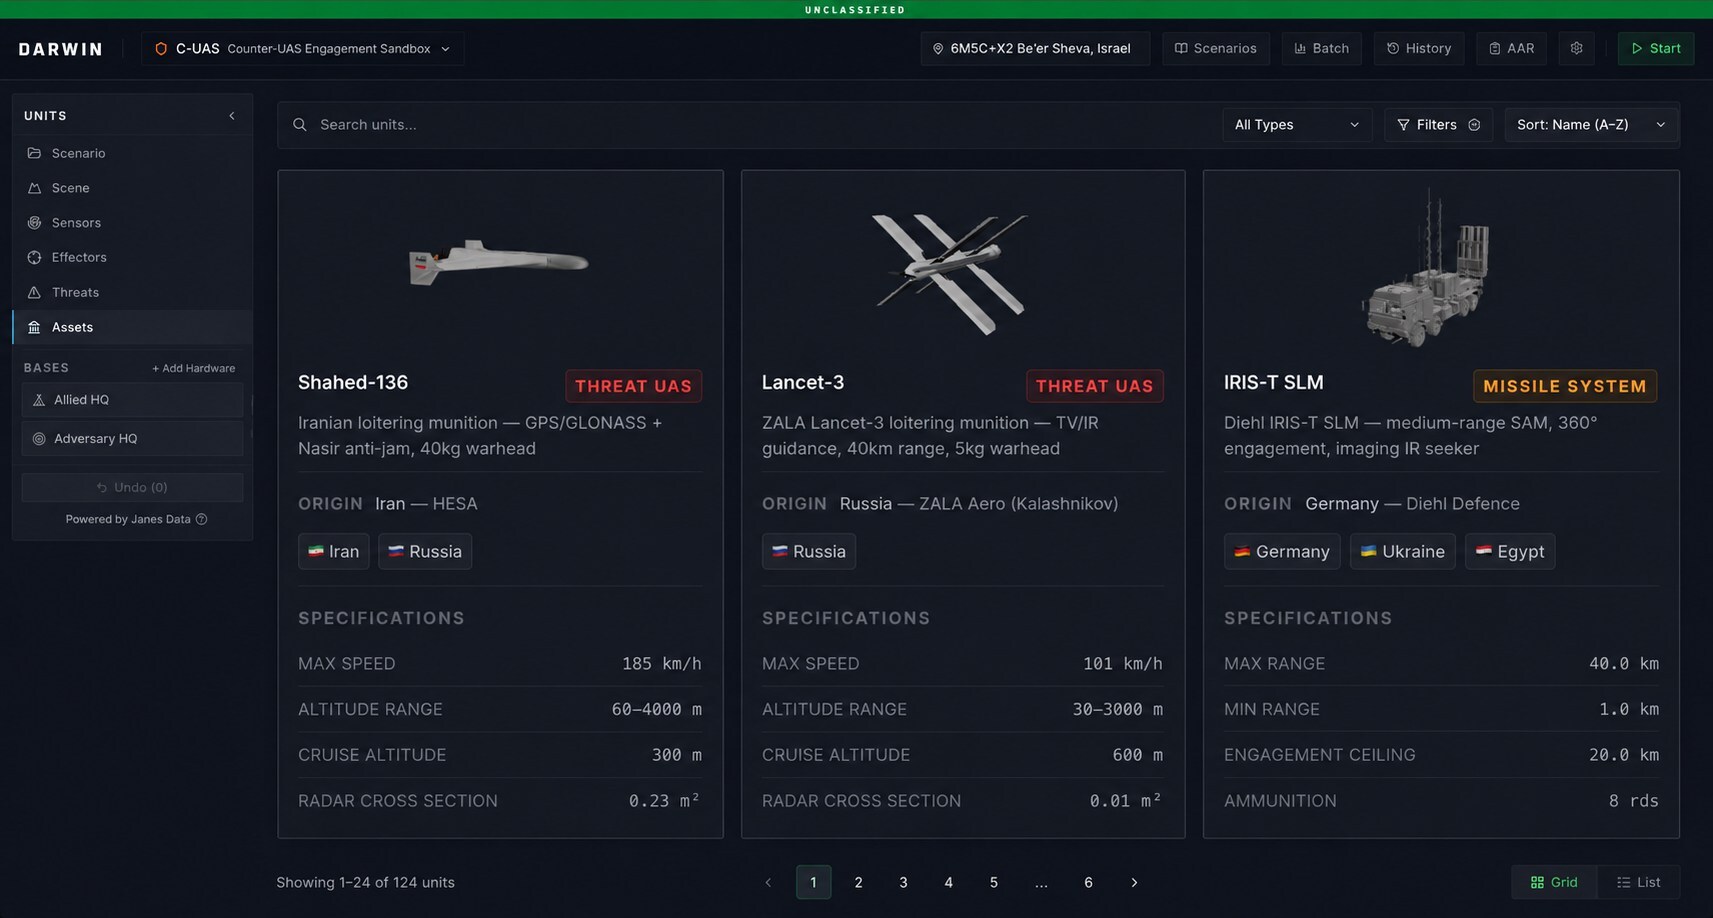Expand the C-UAS sandbox selector

(x=302, y=48)
